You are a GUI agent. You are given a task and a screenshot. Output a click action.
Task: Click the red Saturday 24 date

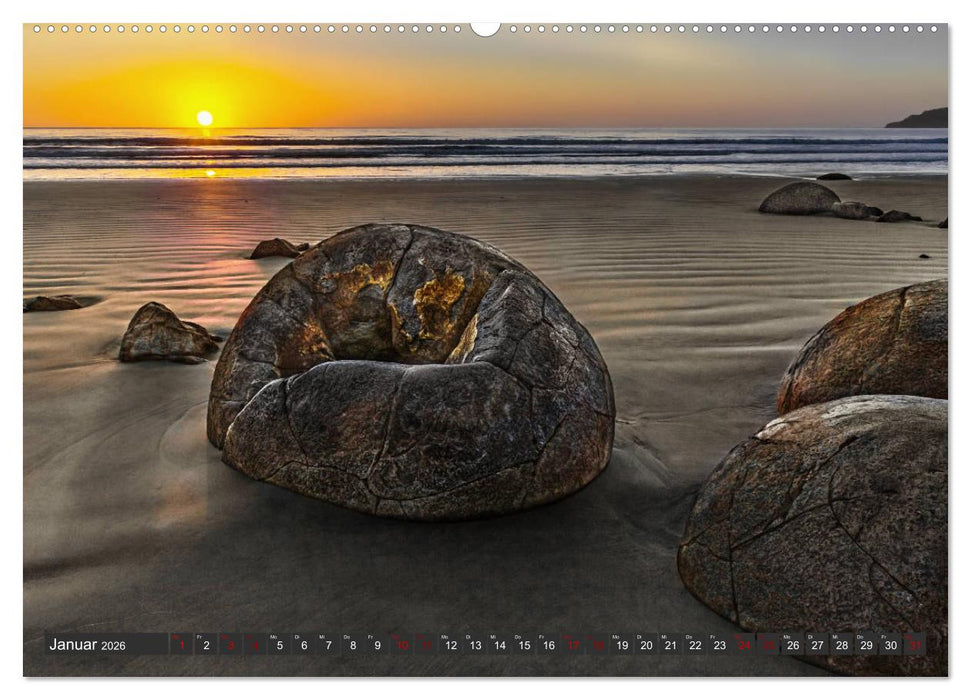[744, 645]
